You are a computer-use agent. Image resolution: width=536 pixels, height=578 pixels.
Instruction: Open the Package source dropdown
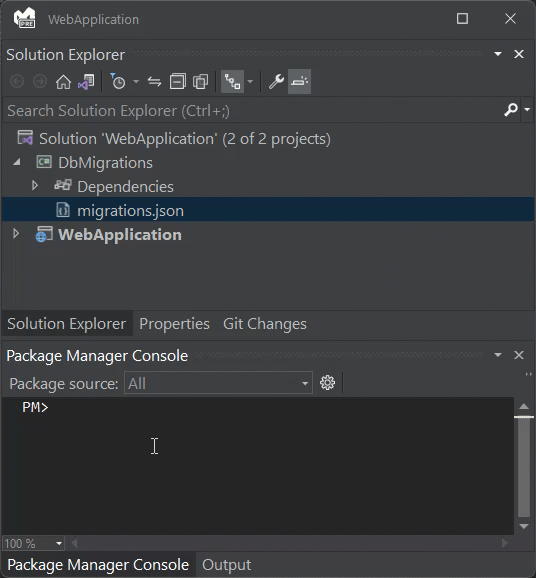pyautogui.click(x=218, y=383)
